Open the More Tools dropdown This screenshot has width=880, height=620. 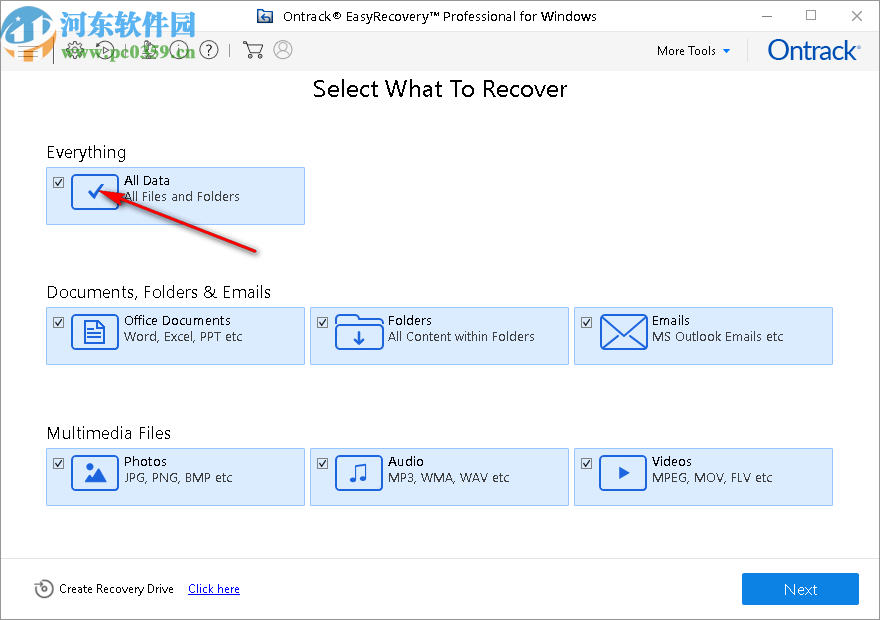693,50
